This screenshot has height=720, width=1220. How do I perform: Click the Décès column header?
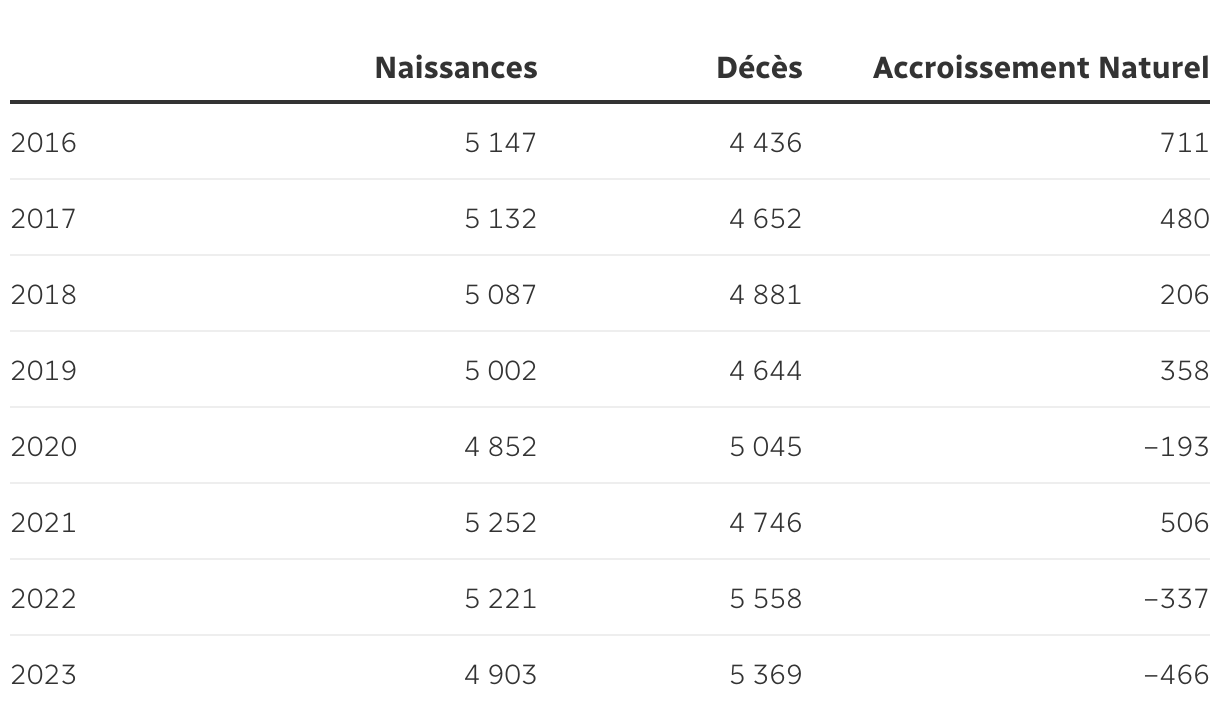[759, 68]
